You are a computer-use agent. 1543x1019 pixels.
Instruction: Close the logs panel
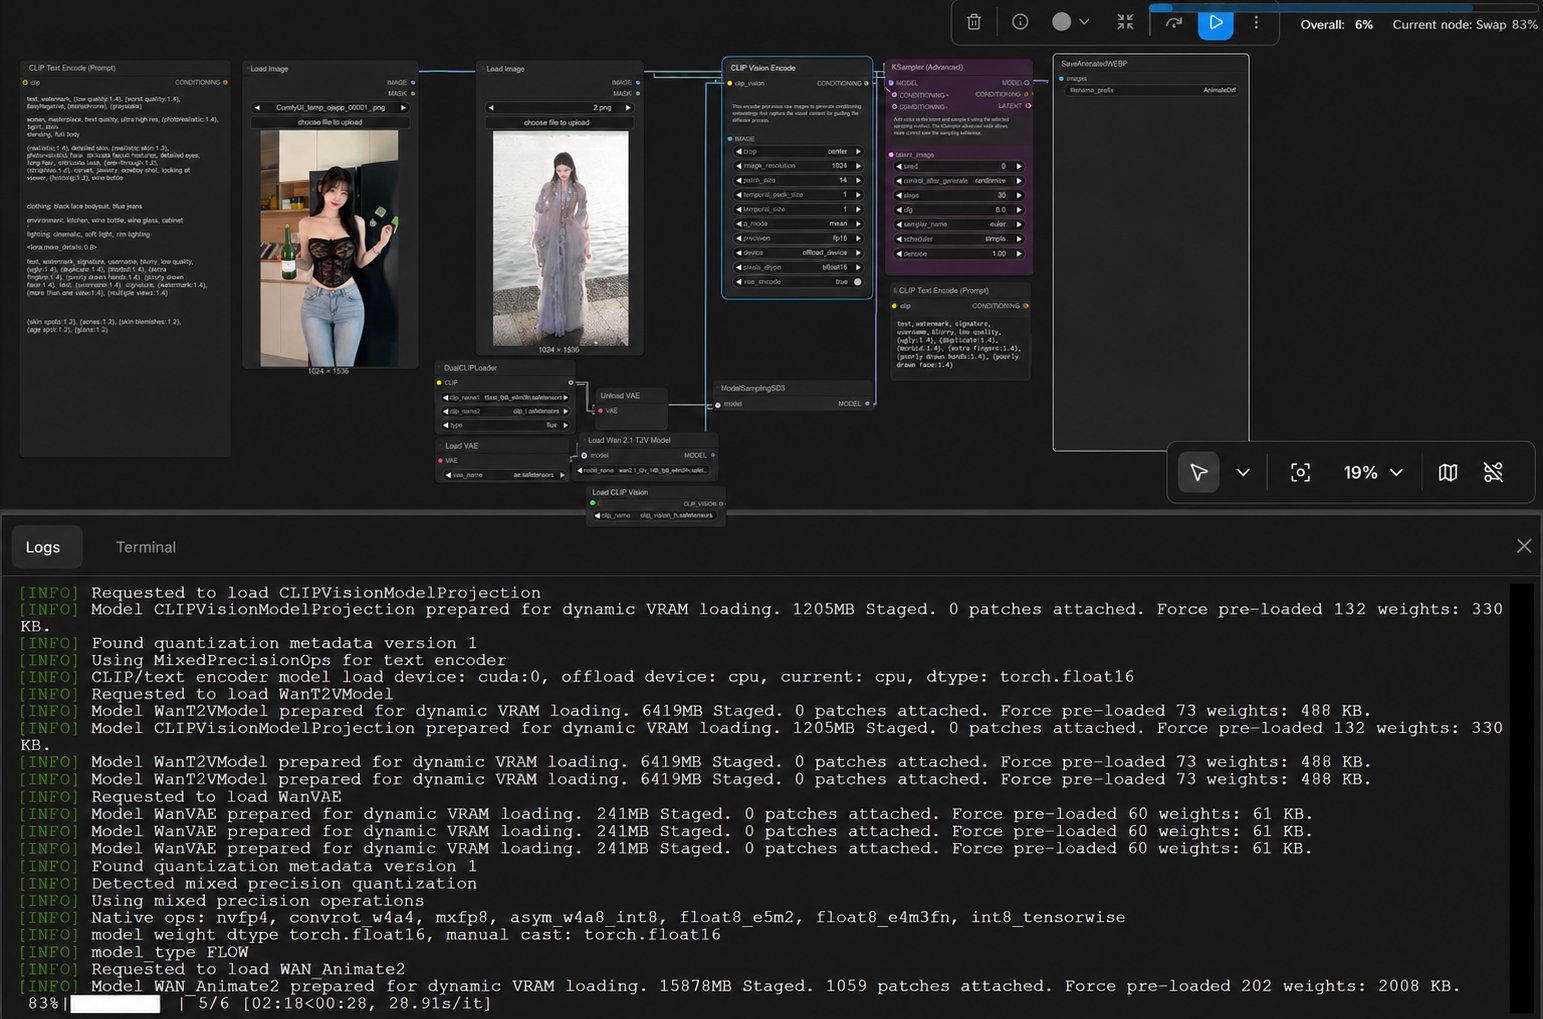pyautogui.click(x=1524, y=546)
